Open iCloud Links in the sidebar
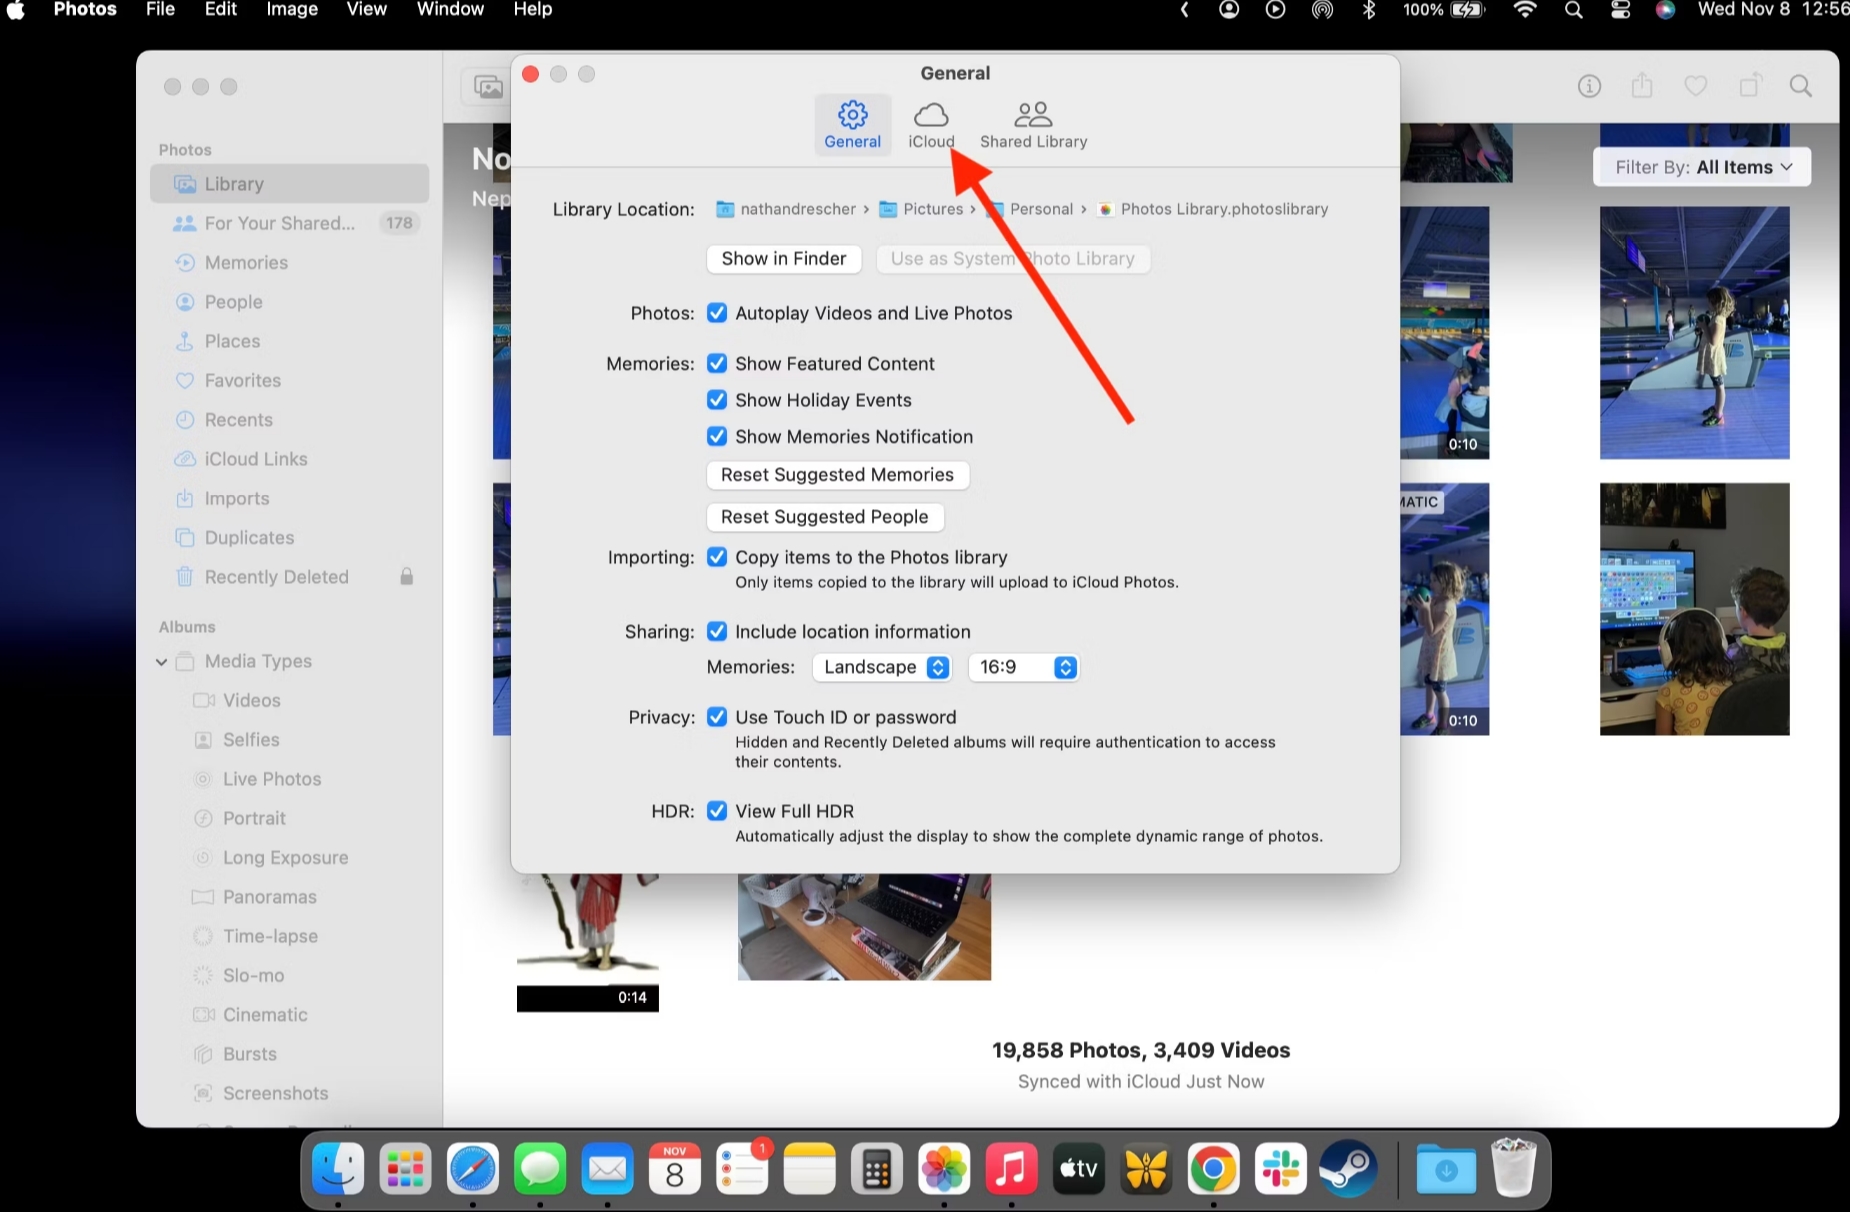 pos(289,459)
